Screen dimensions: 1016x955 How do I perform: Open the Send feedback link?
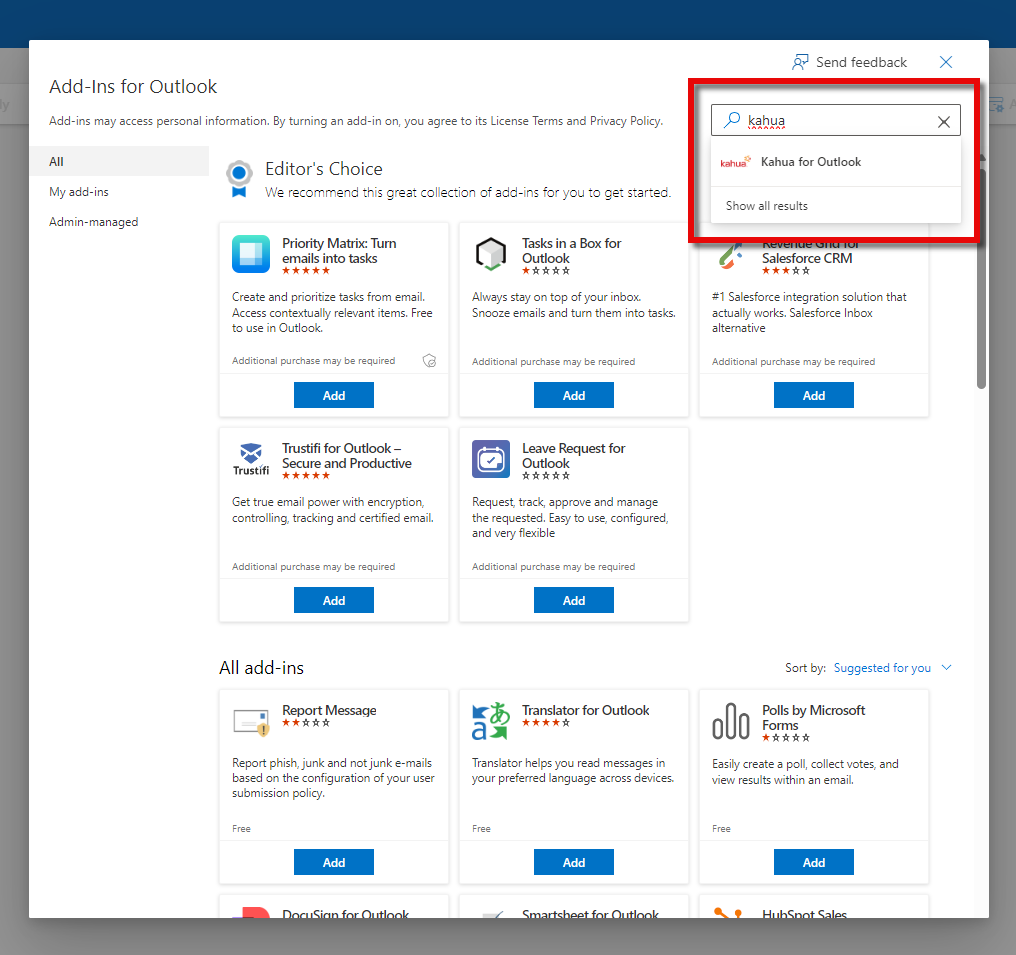coord(850,62)
